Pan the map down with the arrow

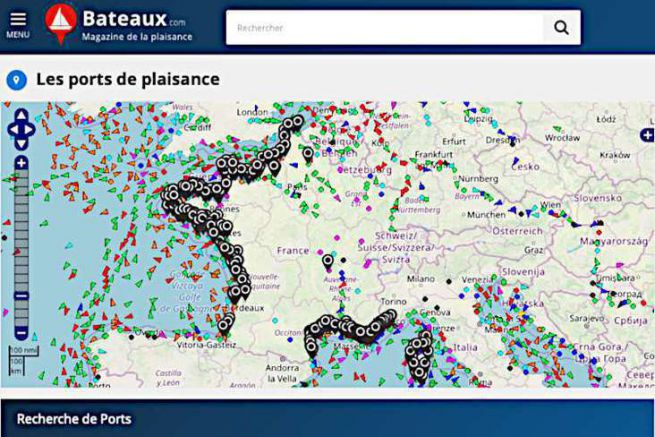tap(22, 143)
